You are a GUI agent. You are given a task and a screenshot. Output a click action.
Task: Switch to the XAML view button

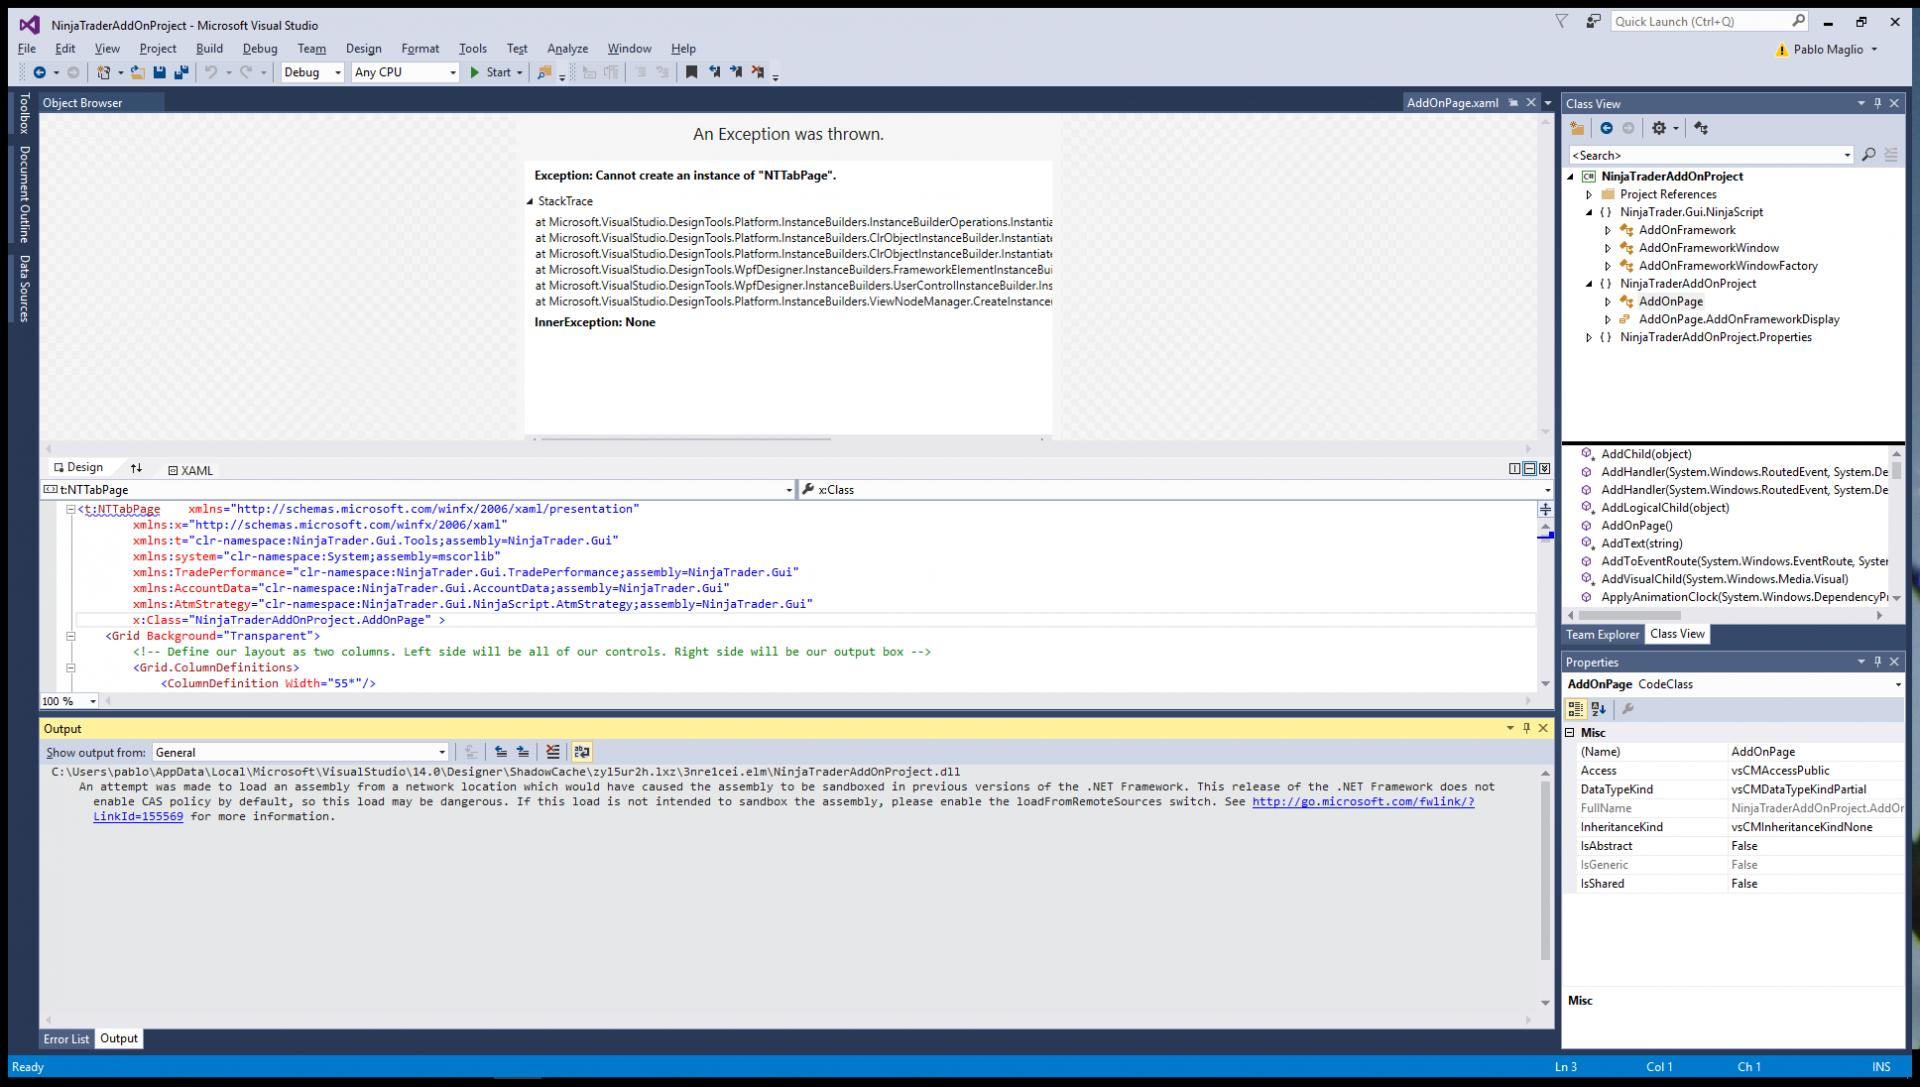pos(190,470)
